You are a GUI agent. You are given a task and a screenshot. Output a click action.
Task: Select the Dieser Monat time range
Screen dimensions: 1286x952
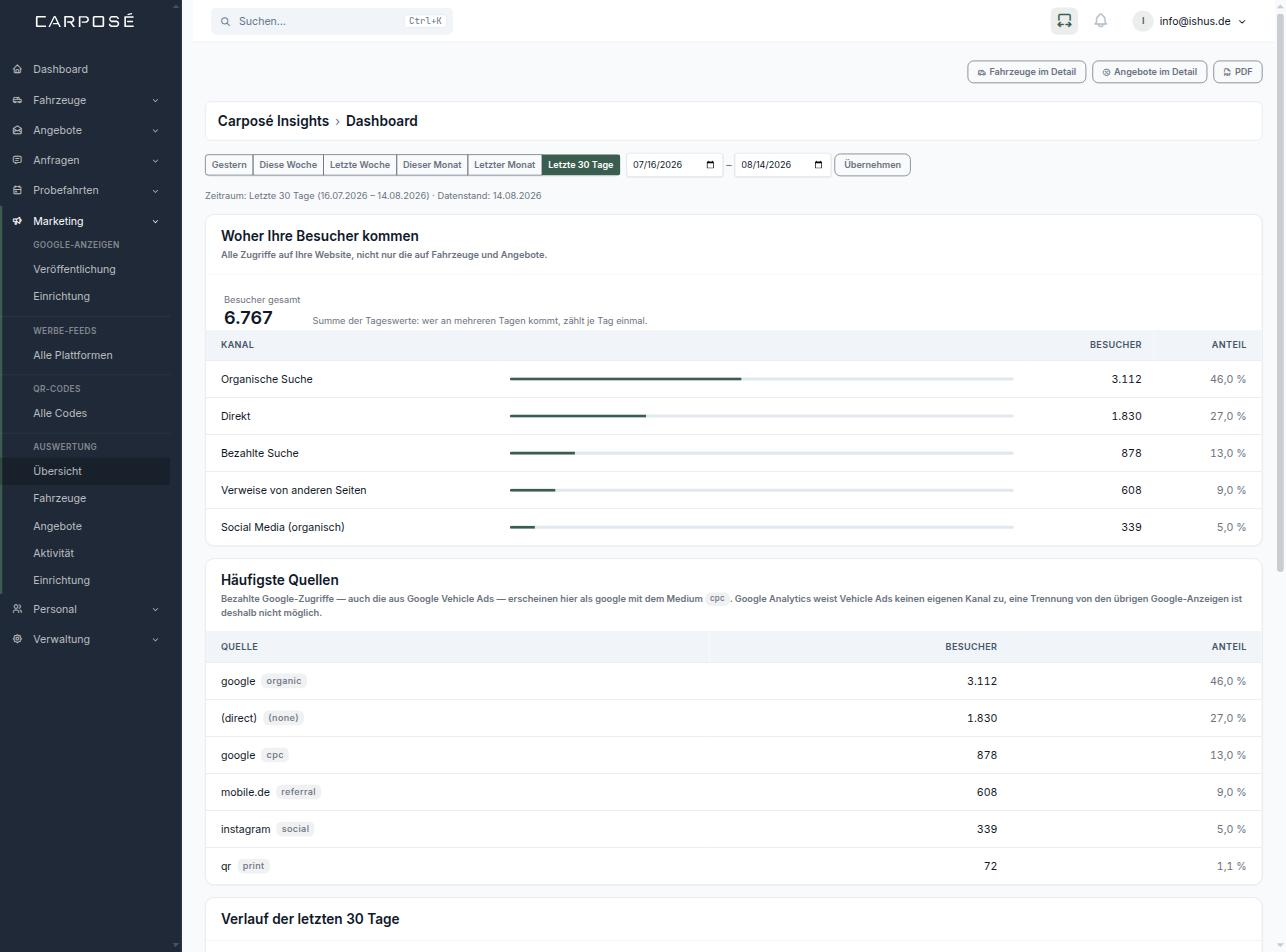point(432,165)
